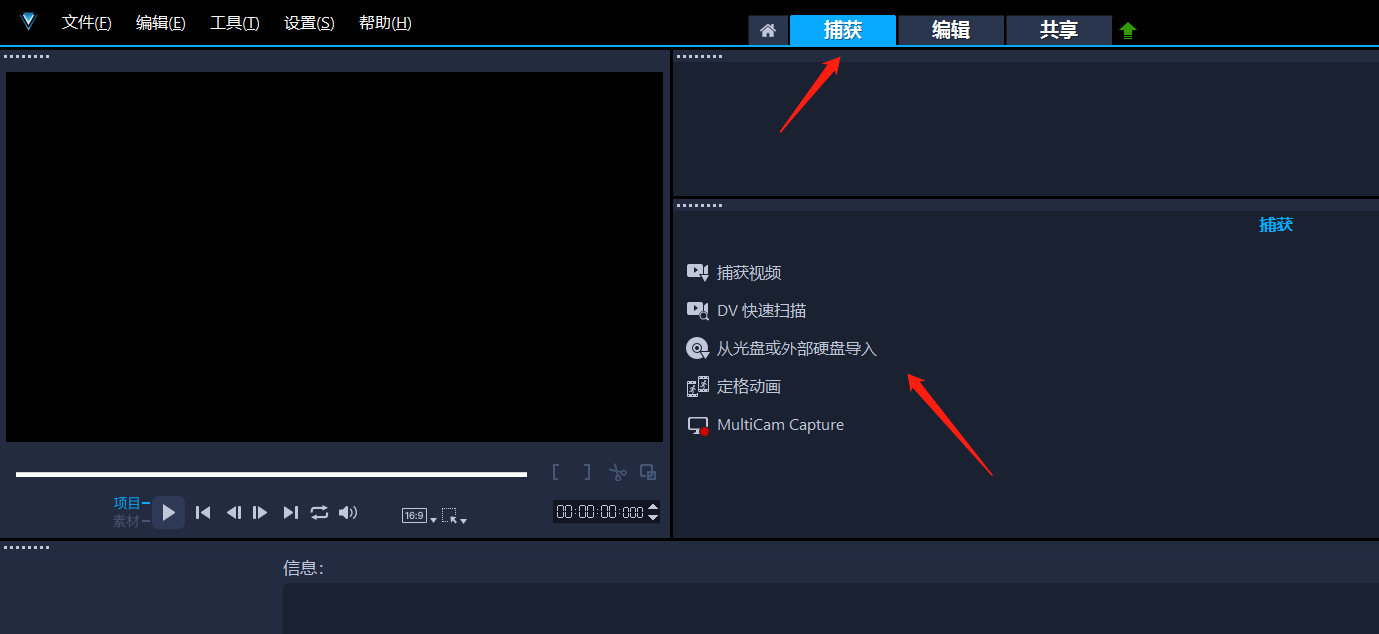This screenshot has height=634, width=1379.
Task: Enlarge the preview window
Action: 648,472
